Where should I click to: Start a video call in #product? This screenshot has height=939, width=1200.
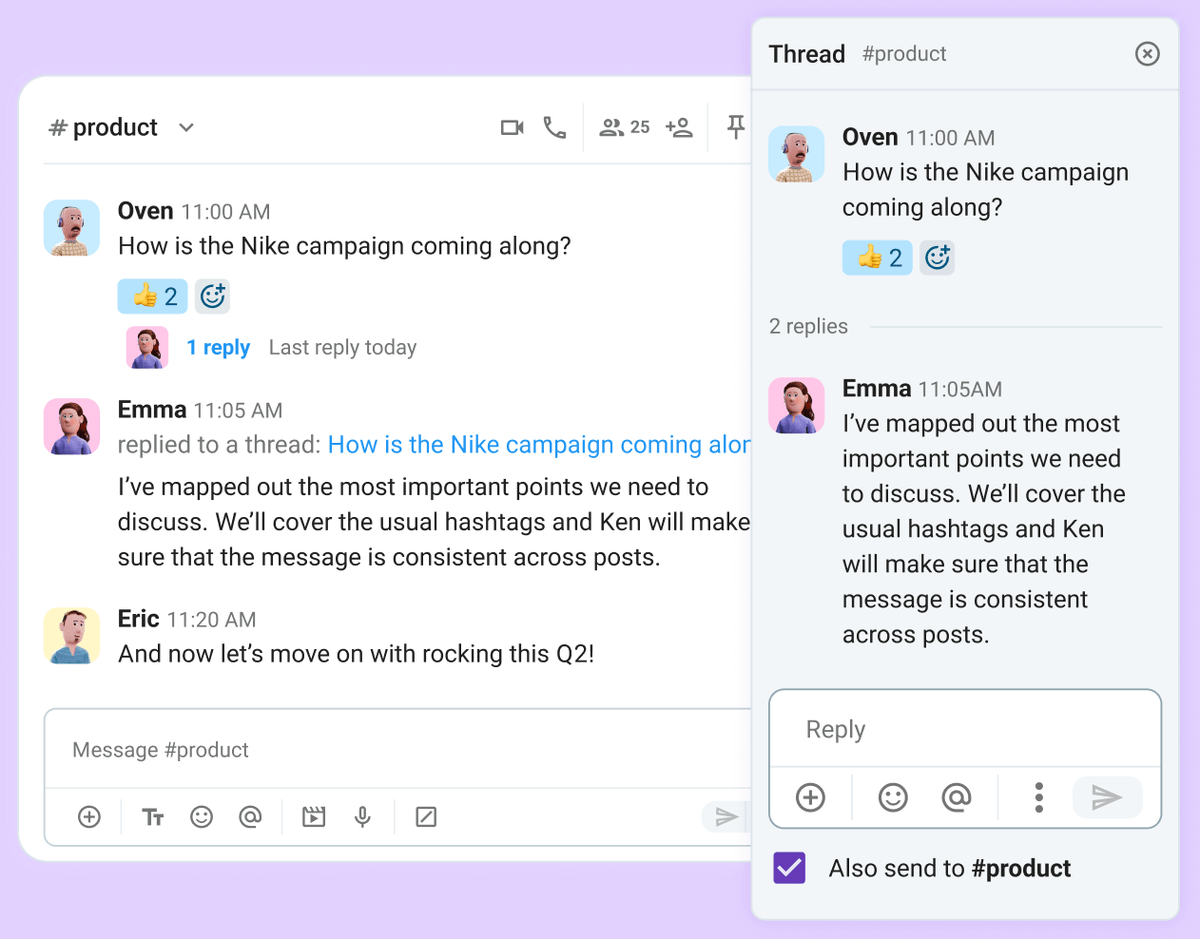(x=512, y=127)
